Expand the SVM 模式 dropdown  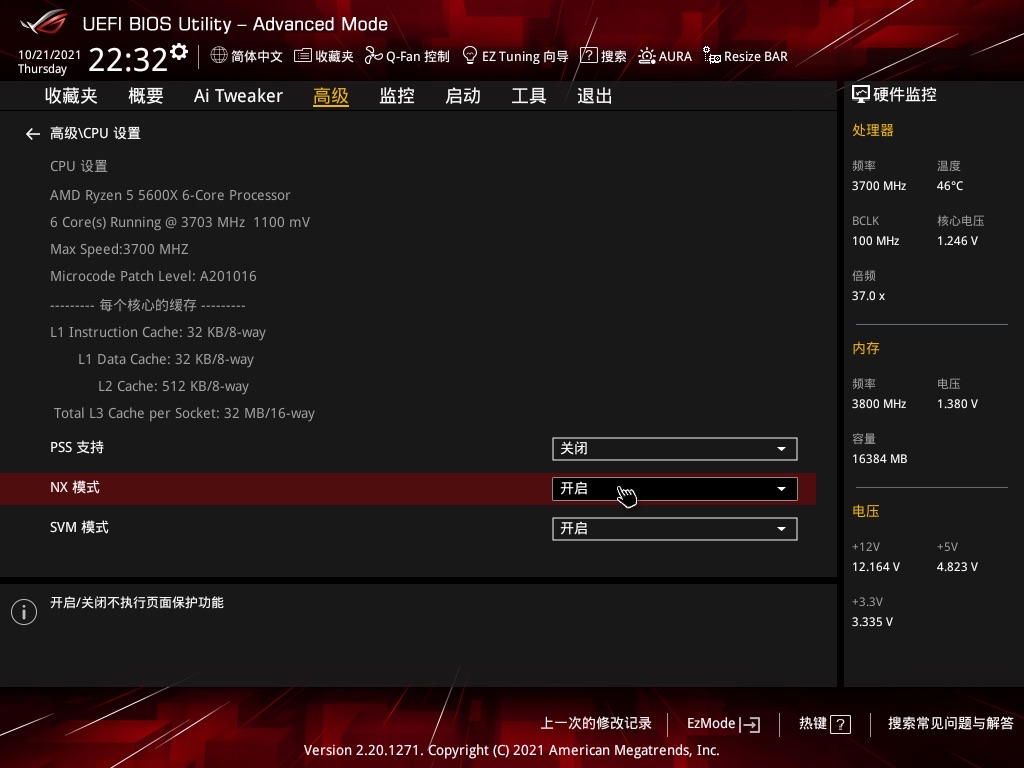[x=781, y=528]
